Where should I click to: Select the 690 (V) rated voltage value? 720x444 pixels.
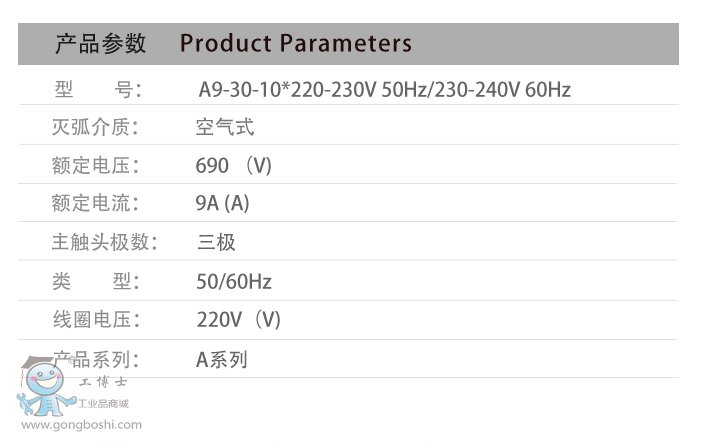point(233,166)
